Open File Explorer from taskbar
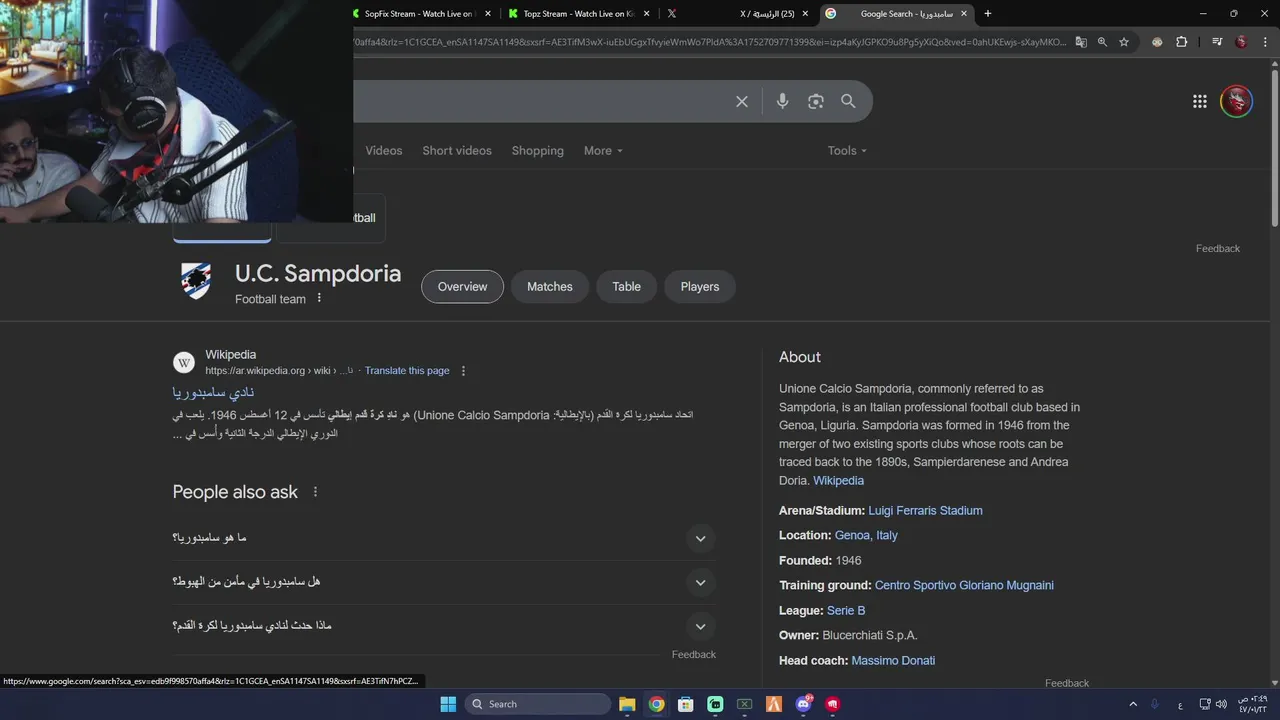 pyautogui.click(x=627, y=704)
